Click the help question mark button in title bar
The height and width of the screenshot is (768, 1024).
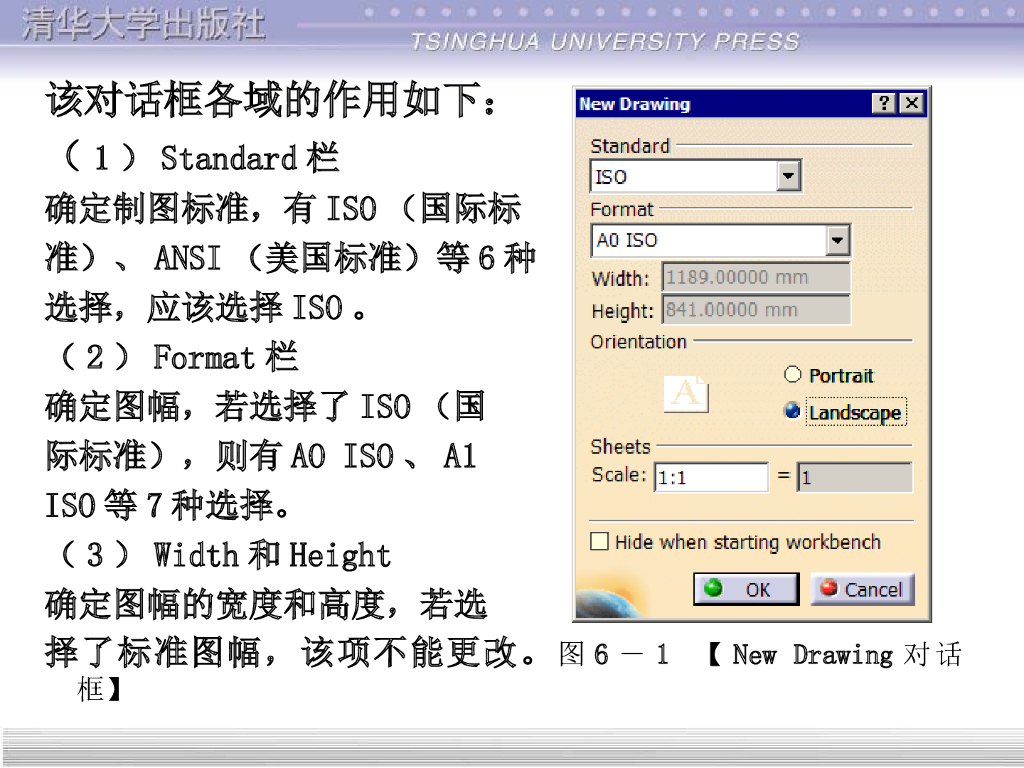pyautogui.click(x=884, y=104)
